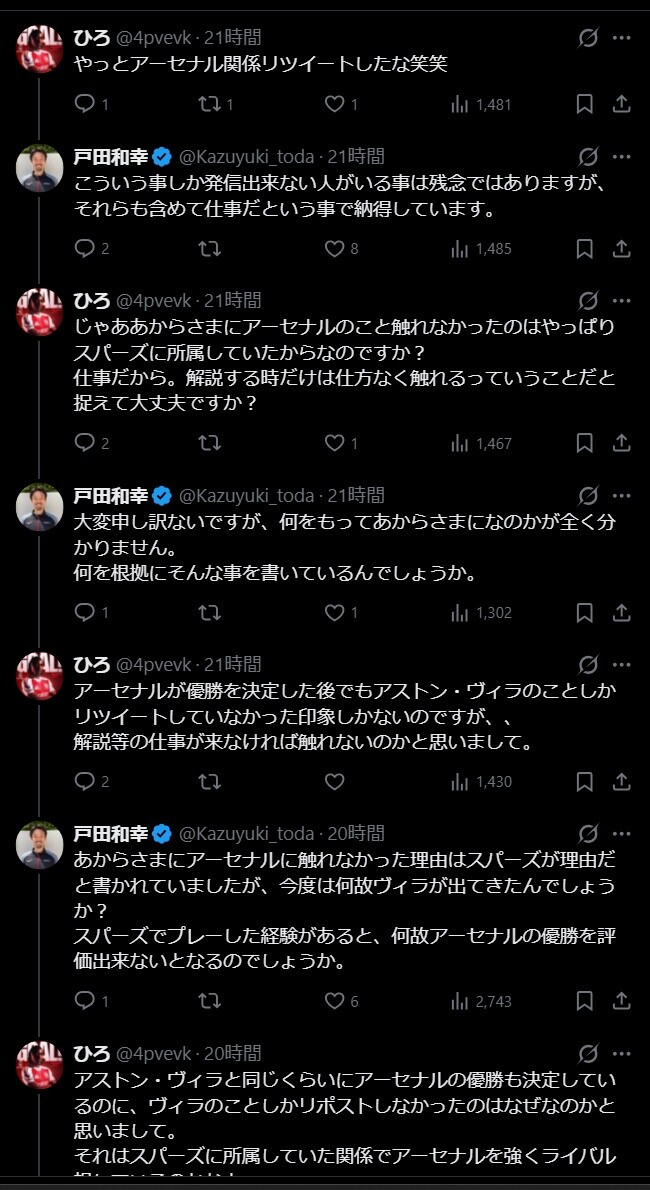Retweet the first ひろ tweet with 1 retweet
The height and width of the screenshot is (1190, 650).
[x=209, y=104]
